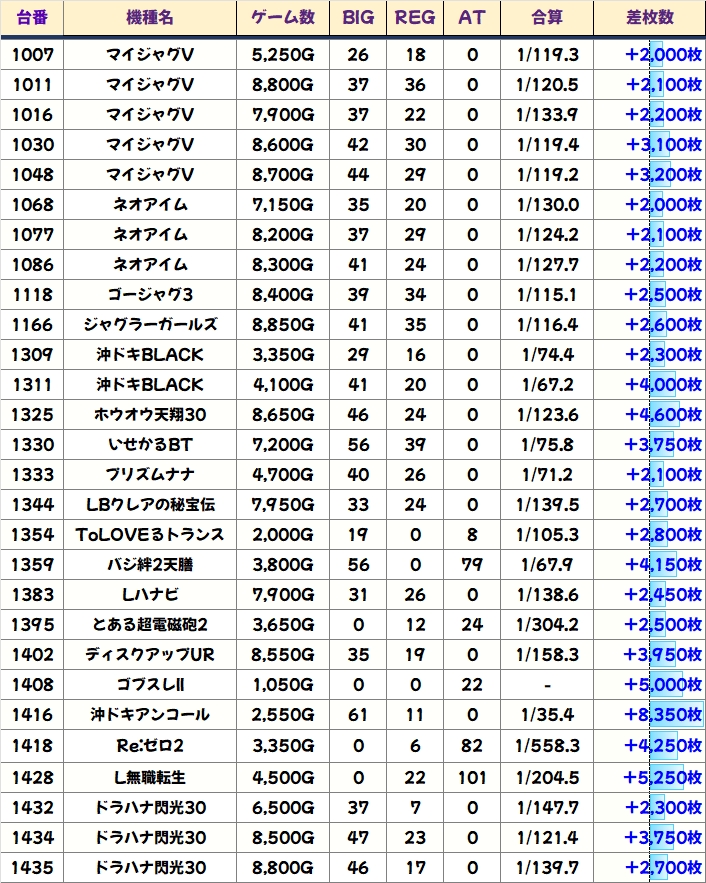
Task: Select the 5,250G game count cell
Action: point(283,55)
